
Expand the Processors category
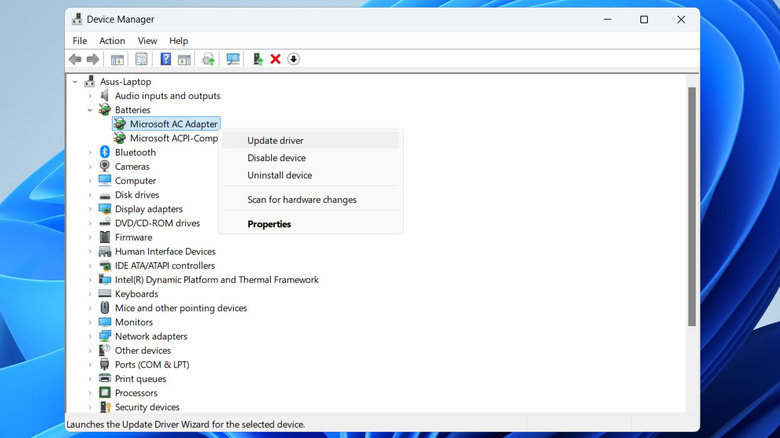click(x=90, y=393)
